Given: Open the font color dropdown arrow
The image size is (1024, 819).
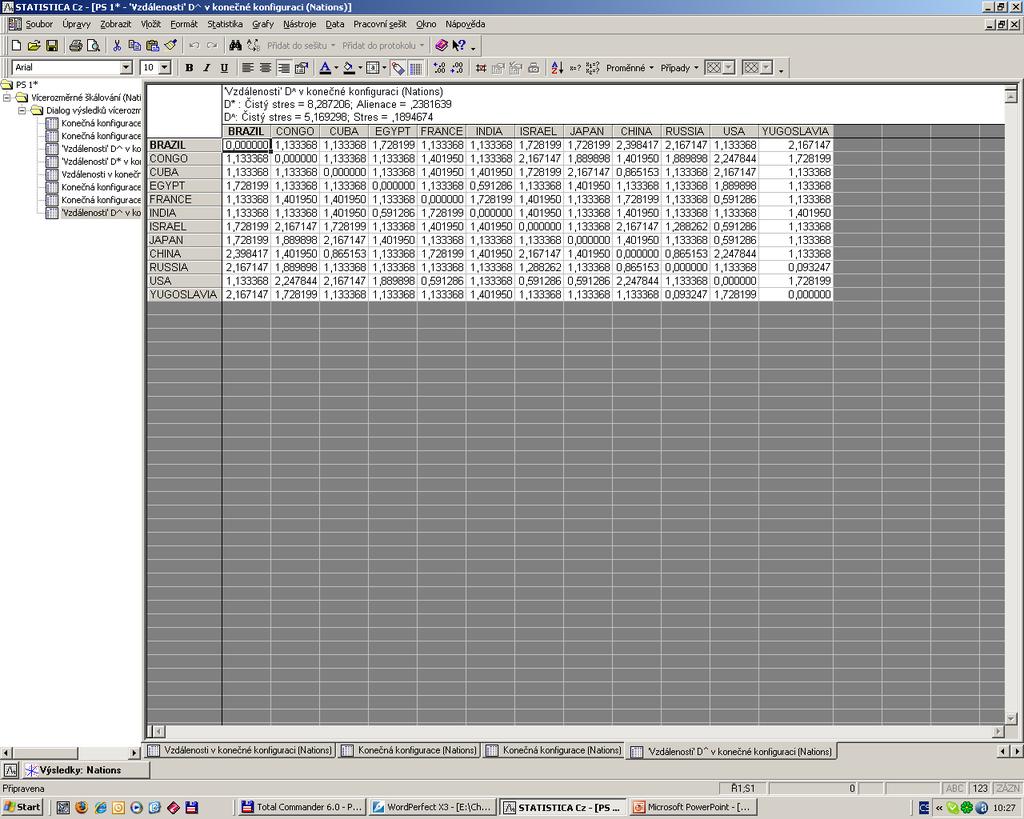Looking at the screenshot, I should click(336, 67).
